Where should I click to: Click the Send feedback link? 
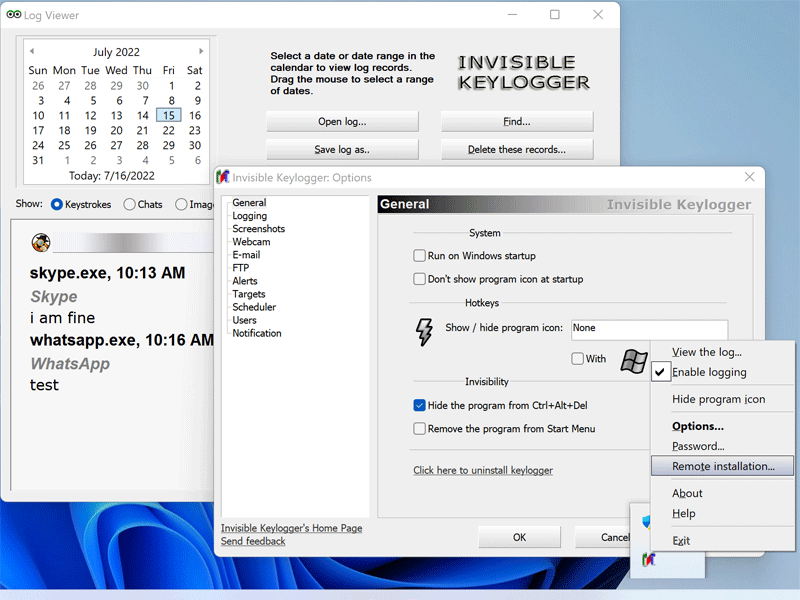click(253, 541)
